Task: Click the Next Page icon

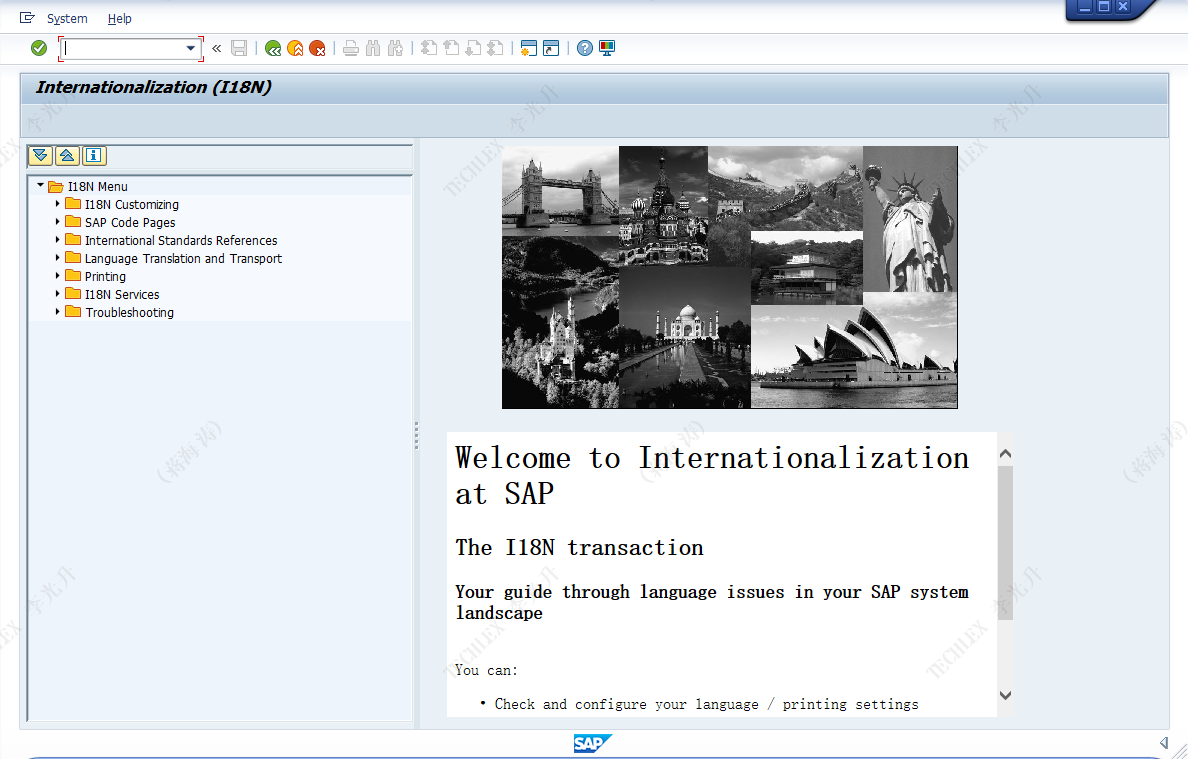Action: 474,48
